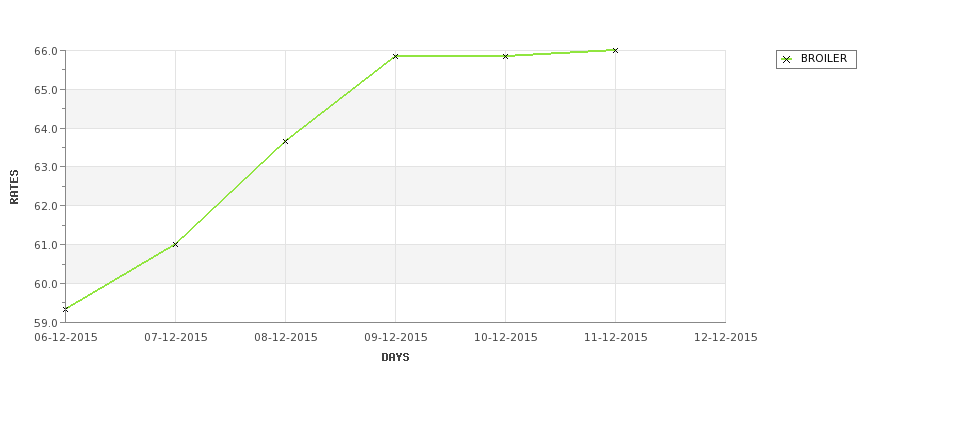975x429 pixels.
Task: Click the data point marker on 11-12-2015
Action: (616, 50)
